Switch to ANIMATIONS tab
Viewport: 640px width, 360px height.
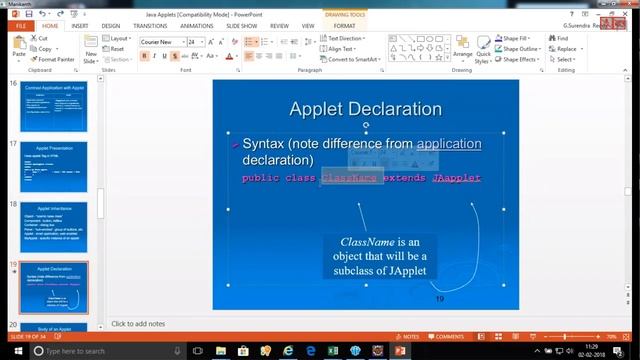(x=197, y=26)
